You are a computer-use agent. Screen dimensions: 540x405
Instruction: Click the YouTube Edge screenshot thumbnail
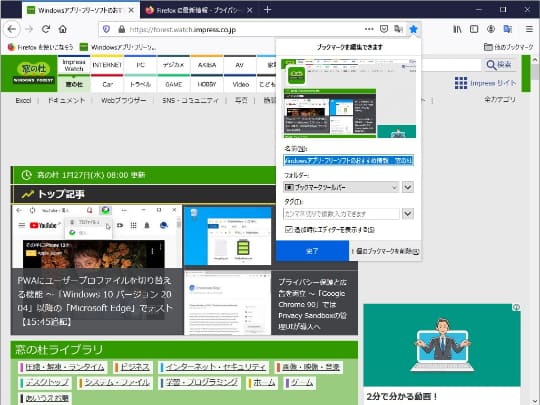97,237
